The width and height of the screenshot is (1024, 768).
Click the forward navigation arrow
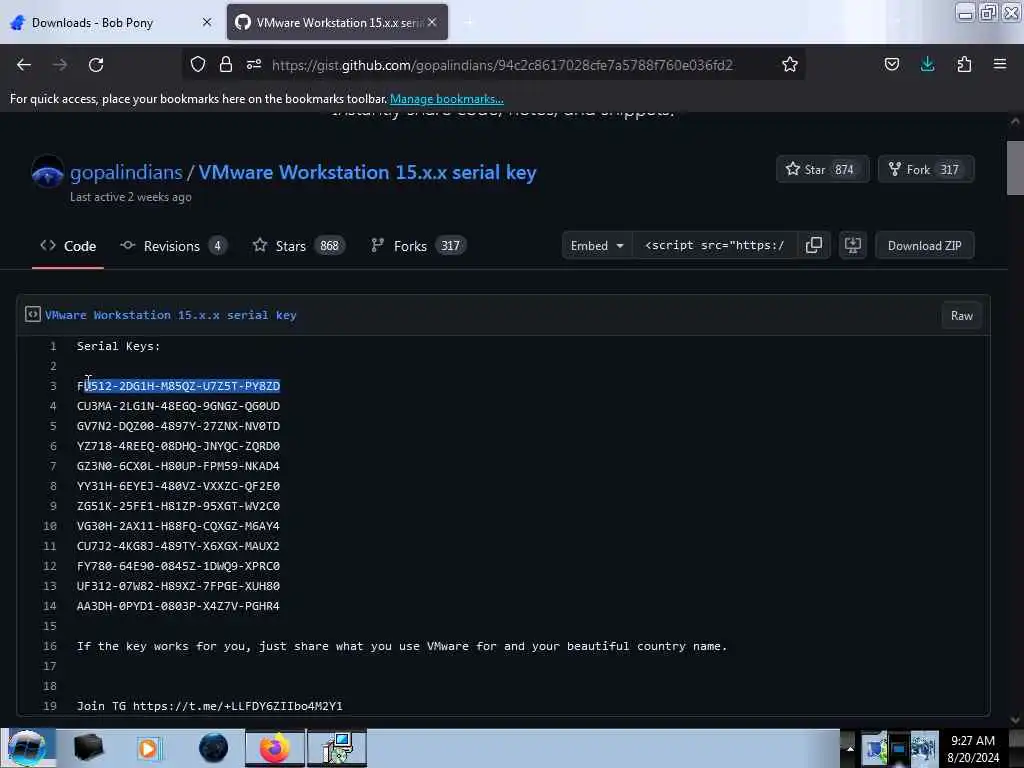tap(60, 65)
